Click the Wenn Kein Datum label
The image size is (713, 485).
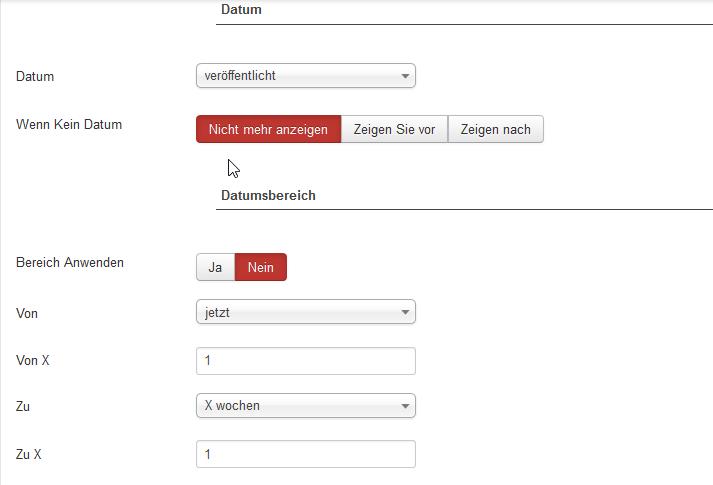(69, 125)
